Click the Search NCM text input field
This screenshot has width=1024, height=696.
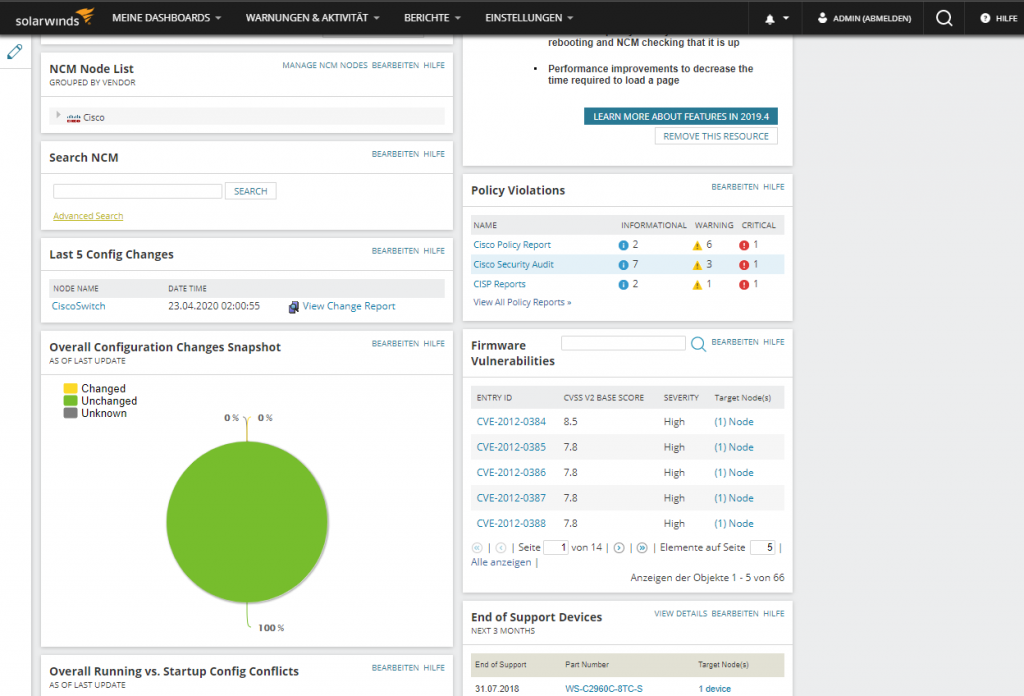[x=137, y=191]
